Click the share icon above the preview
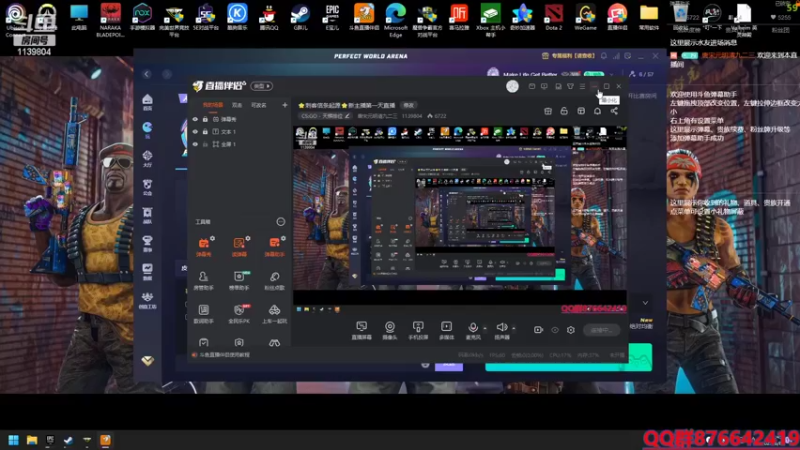 click(x=614, y=111)
